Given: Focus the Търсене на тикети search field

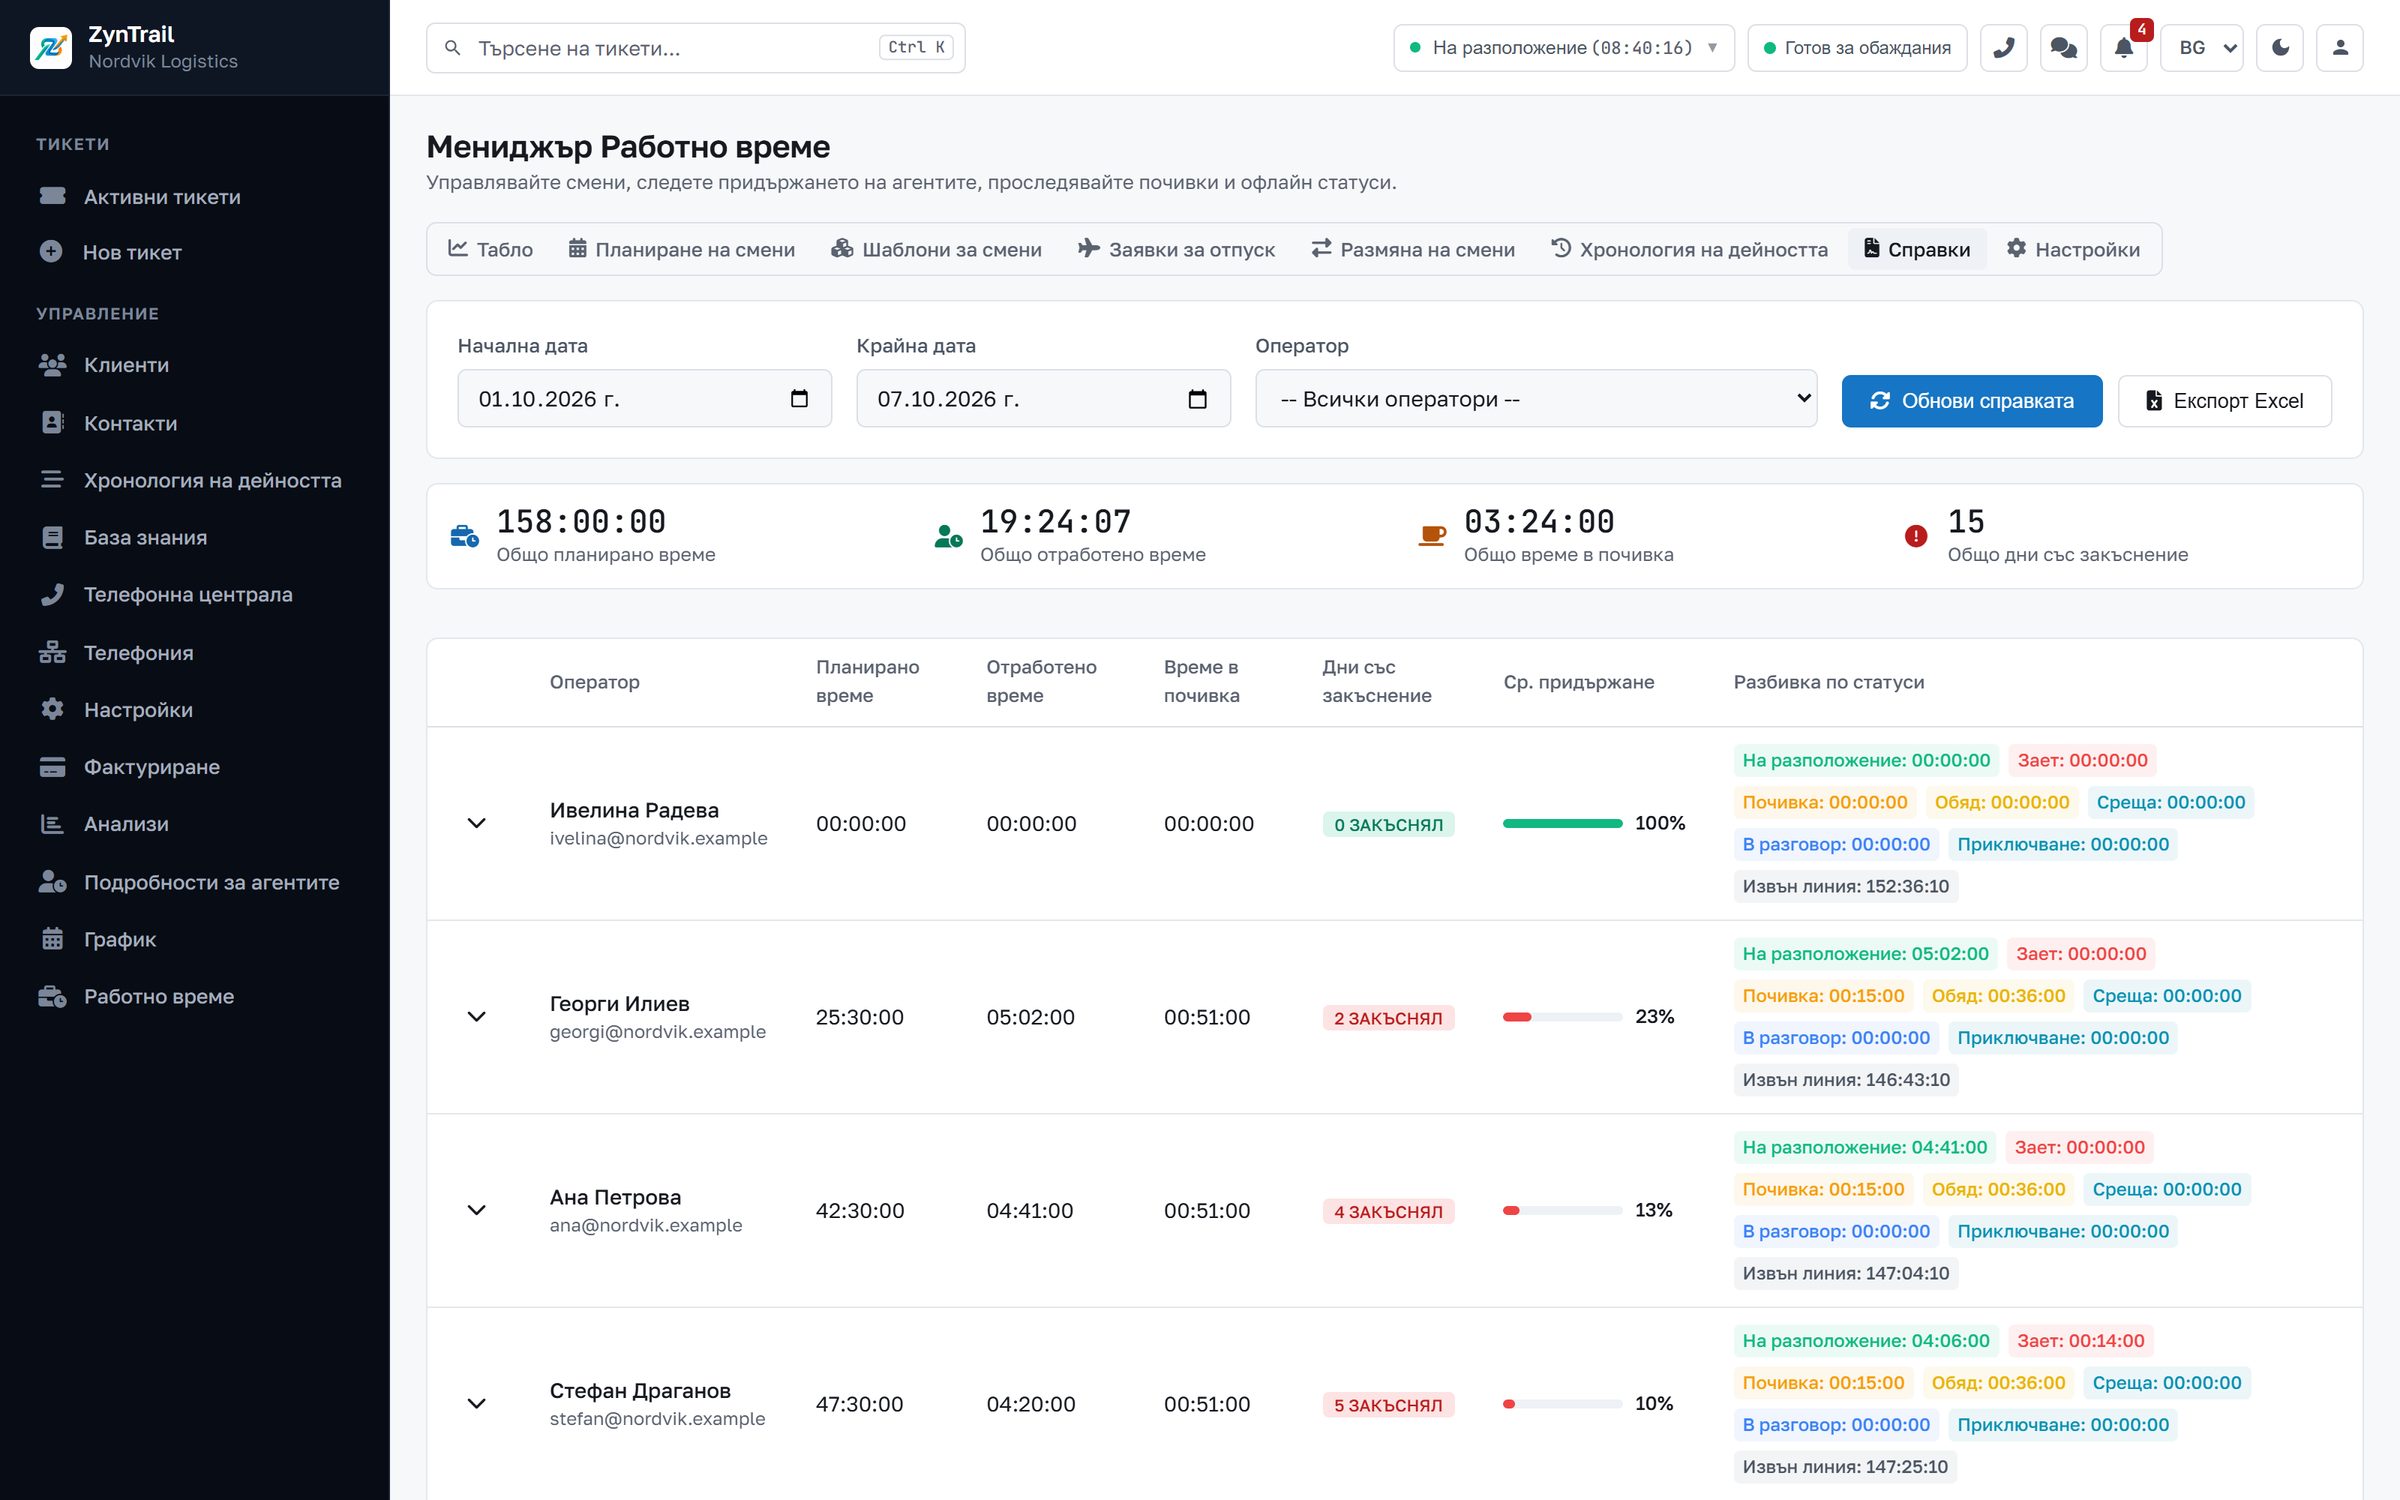Looking at the screenshot, I should pos(695,48).
